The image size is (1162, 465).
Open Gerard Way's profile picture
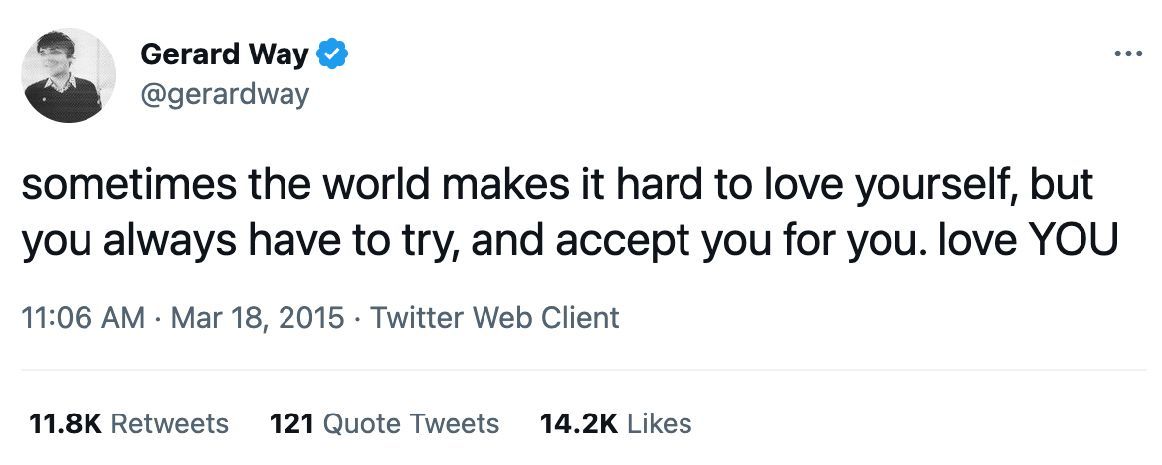coord(68,75)
